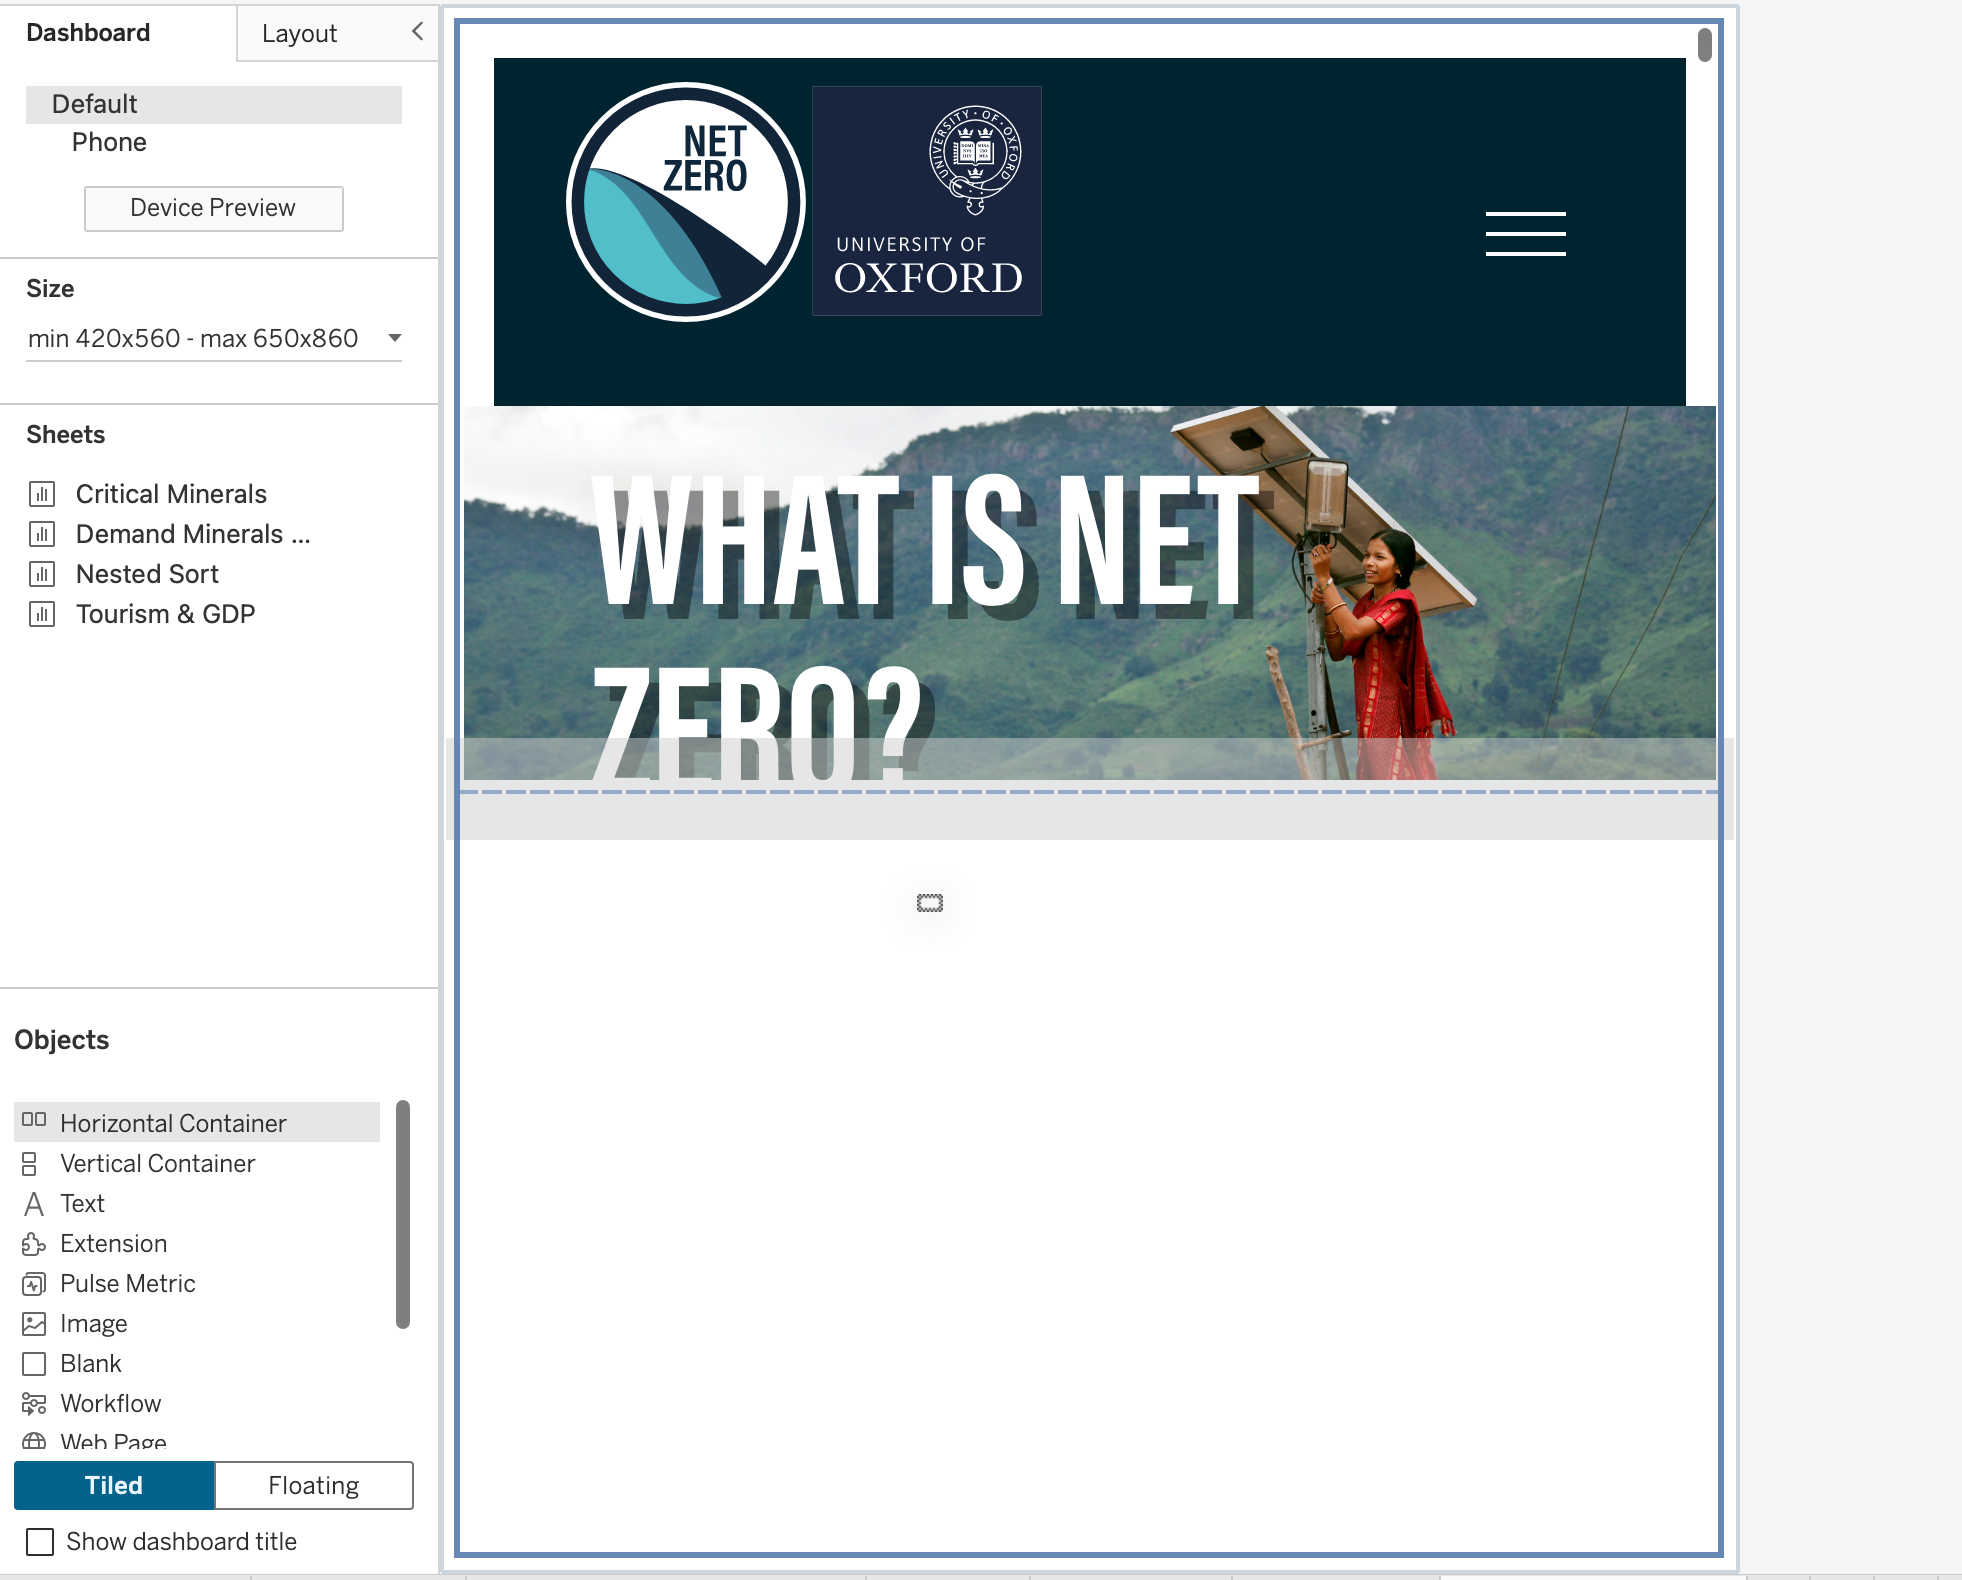Switch to Tiled layout mode
The height and width of the screenshot is (1580, 1962).
point(114,1485)
